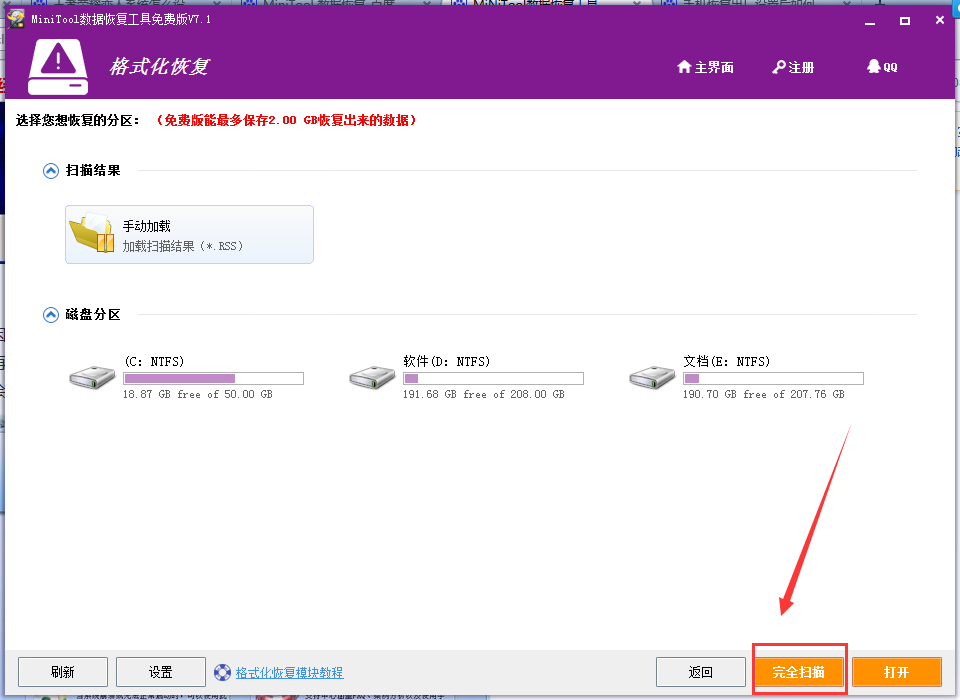Click the yellow folder icon on 手动加载
The height and width of the screenshot is (700, 960).
pos(92,233)
